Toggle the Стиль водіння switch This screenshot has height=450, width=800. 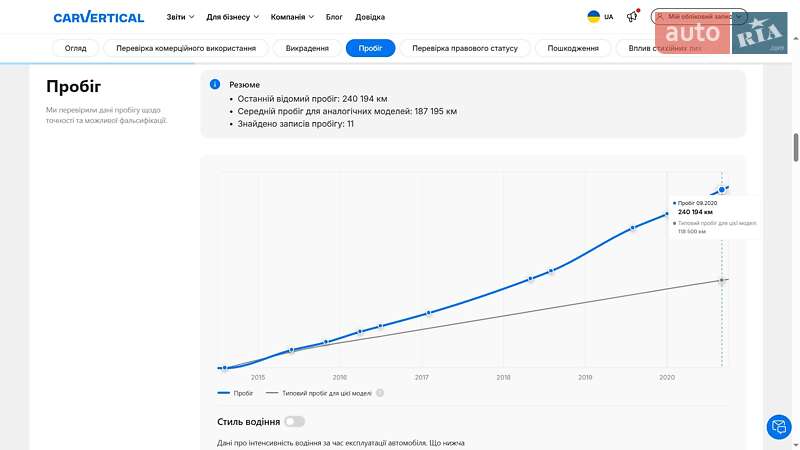294,422
